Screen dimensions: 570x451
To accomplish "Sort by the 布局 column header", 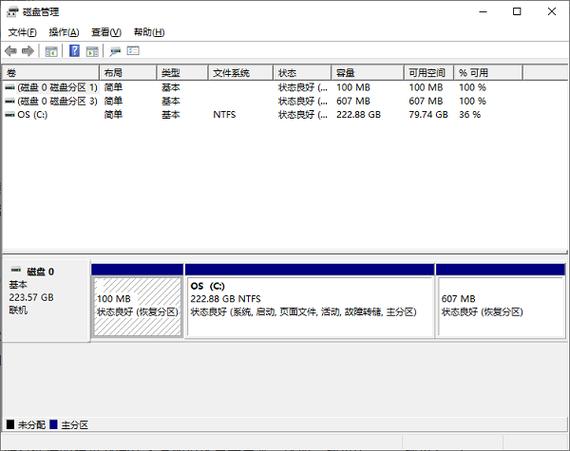I will [x=128, y=73].
